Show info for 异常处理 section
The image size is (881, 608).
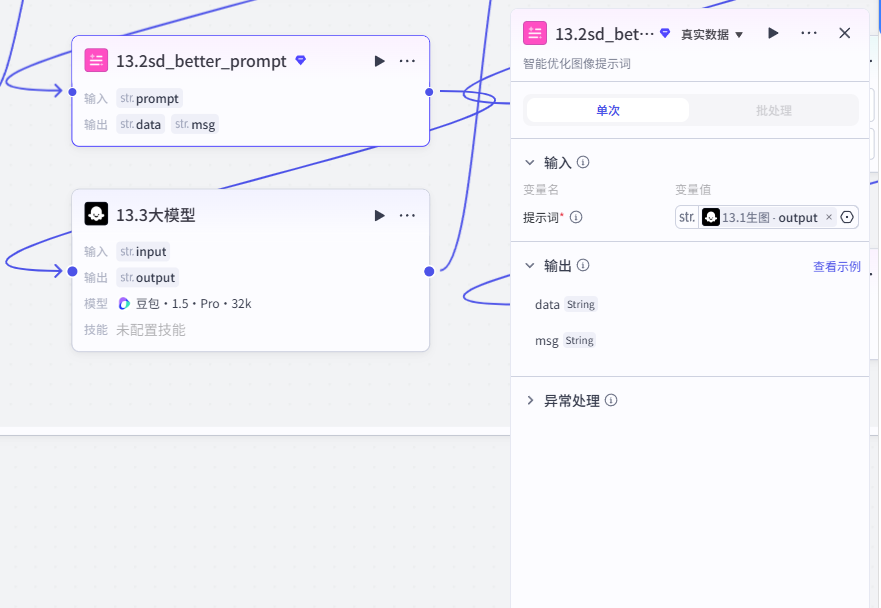[611, 400]
